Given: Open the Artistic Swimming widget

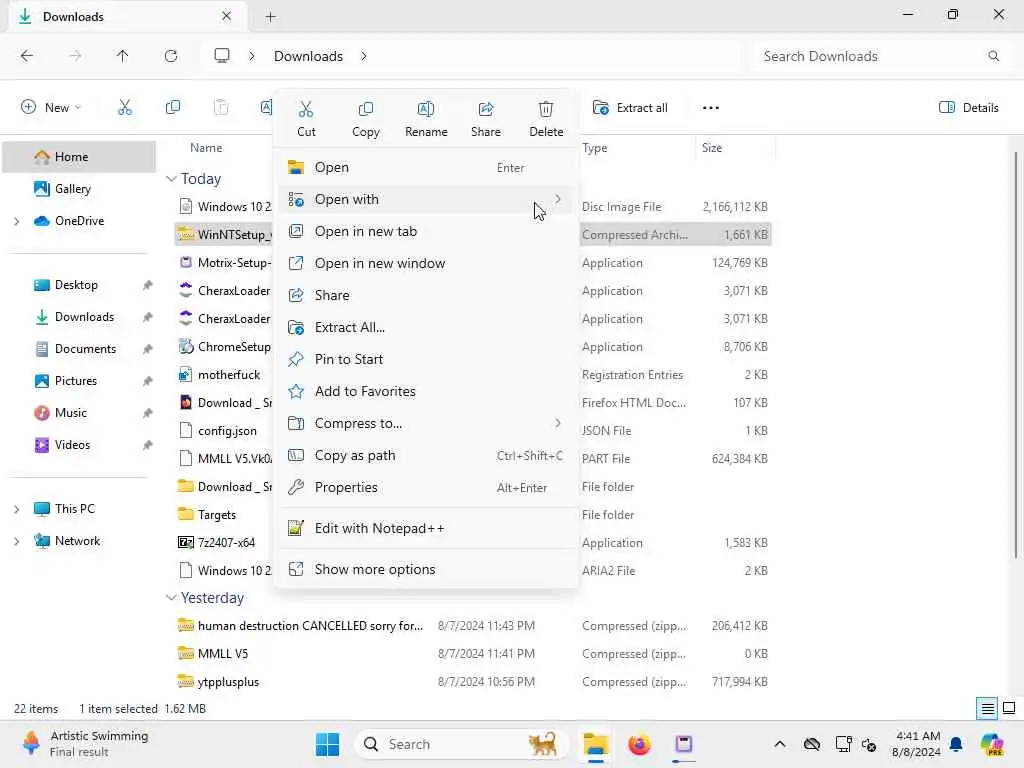Looking at the screenshot, I should (x=86, y=744).
